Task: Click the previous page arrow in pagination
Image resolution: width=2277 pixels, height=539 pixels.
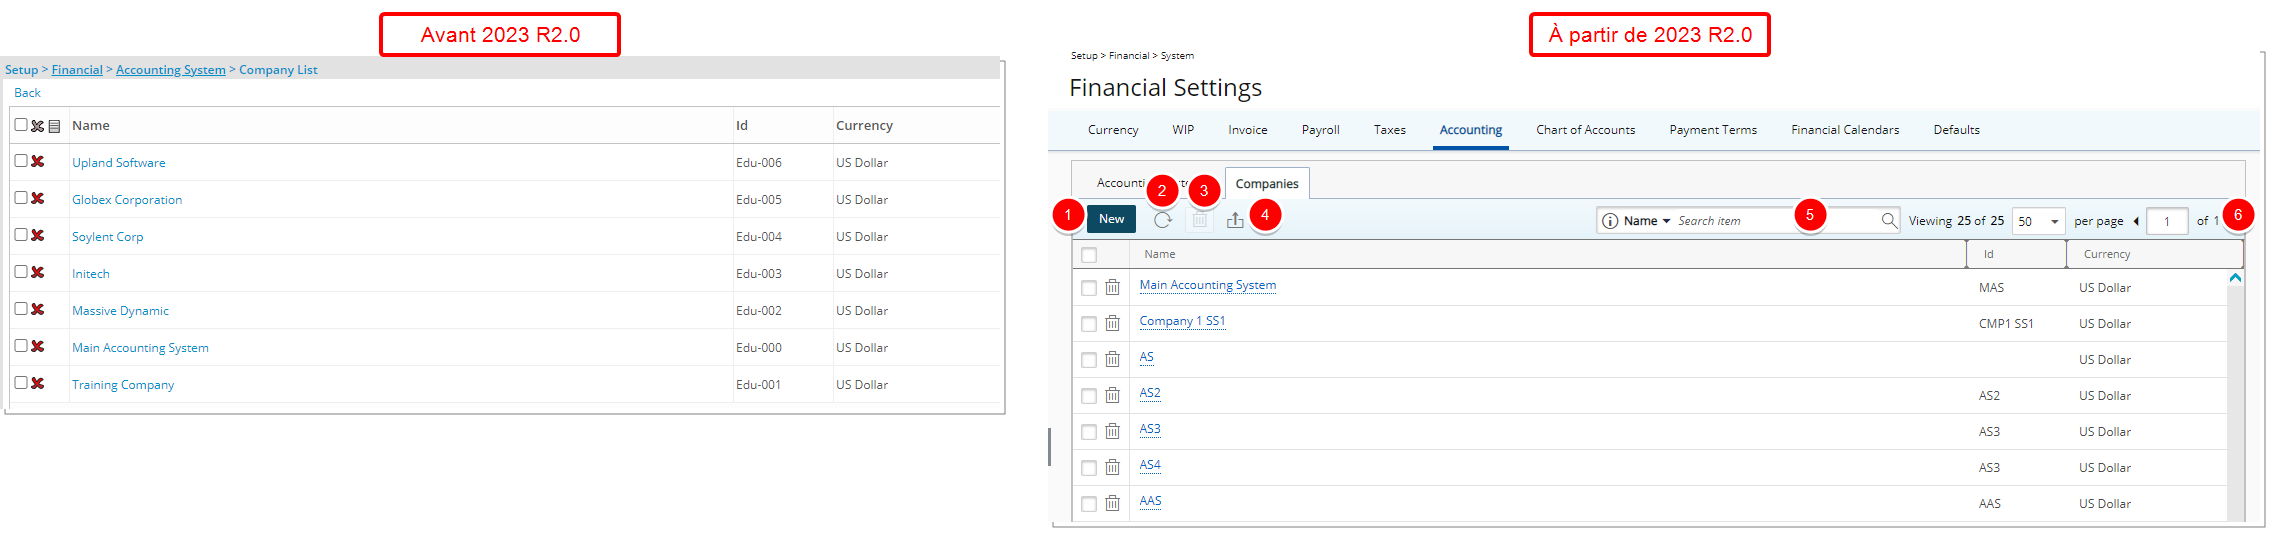Action: (x=2136, y=221)
